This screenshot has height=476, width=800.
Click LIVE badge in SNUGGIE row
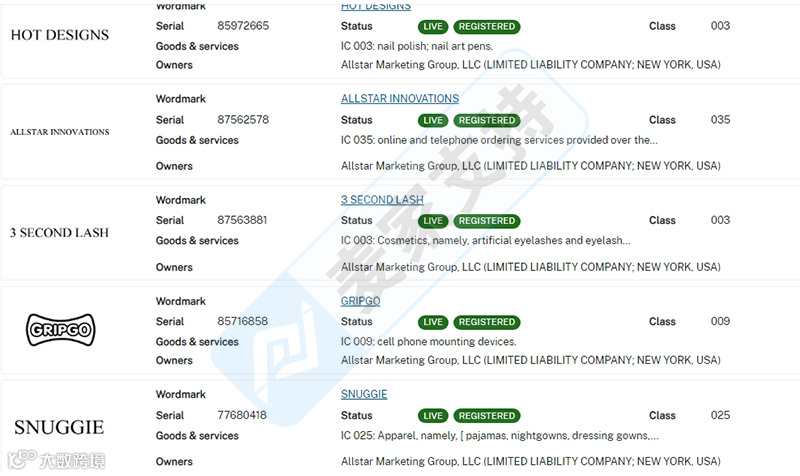pyautogui.click(x=433, y=416)
